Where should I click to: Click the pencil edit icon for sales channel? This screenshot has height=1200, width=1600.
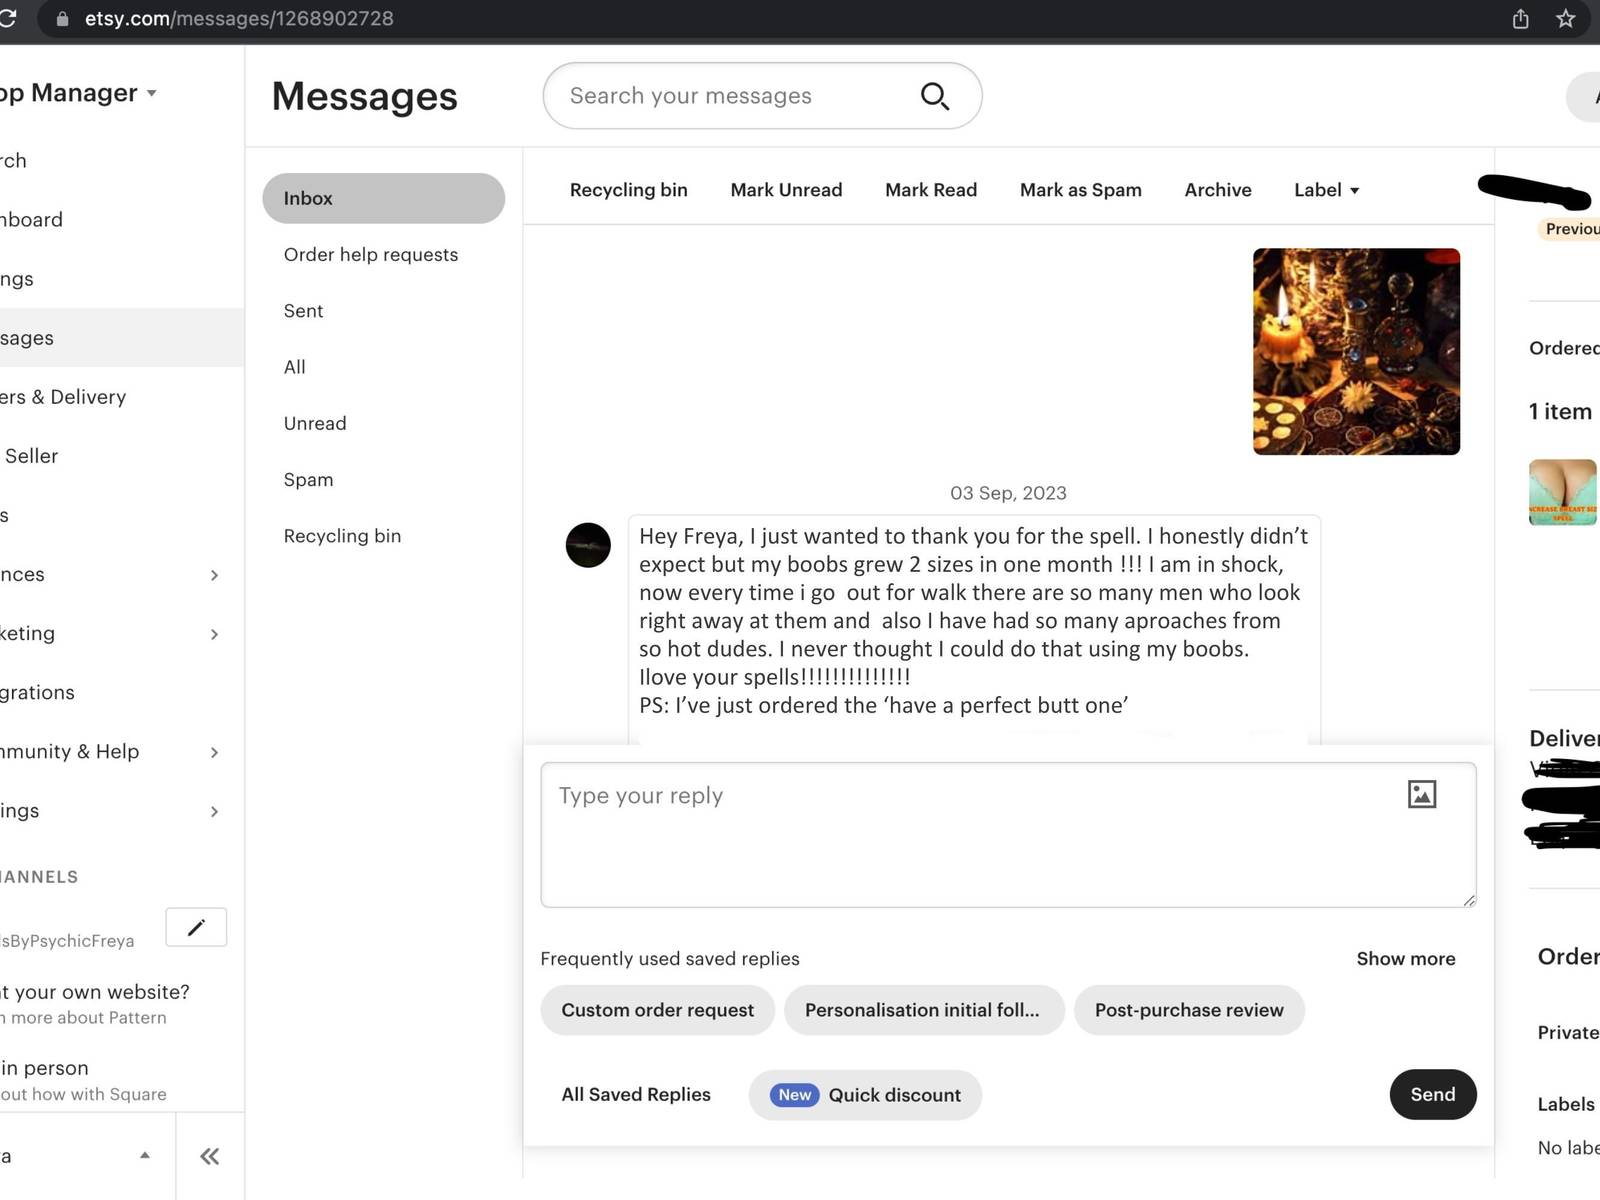tap(196, 927)
